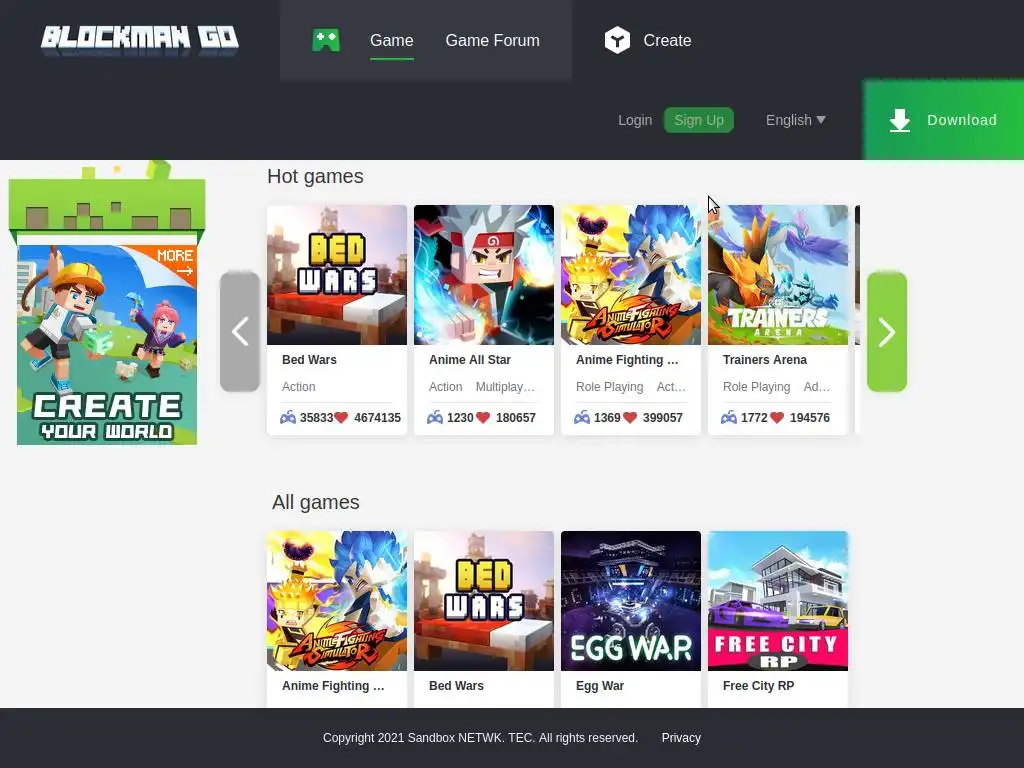Open the Create Your World banner
This screenshot has width=1024, height=768.
106,345
